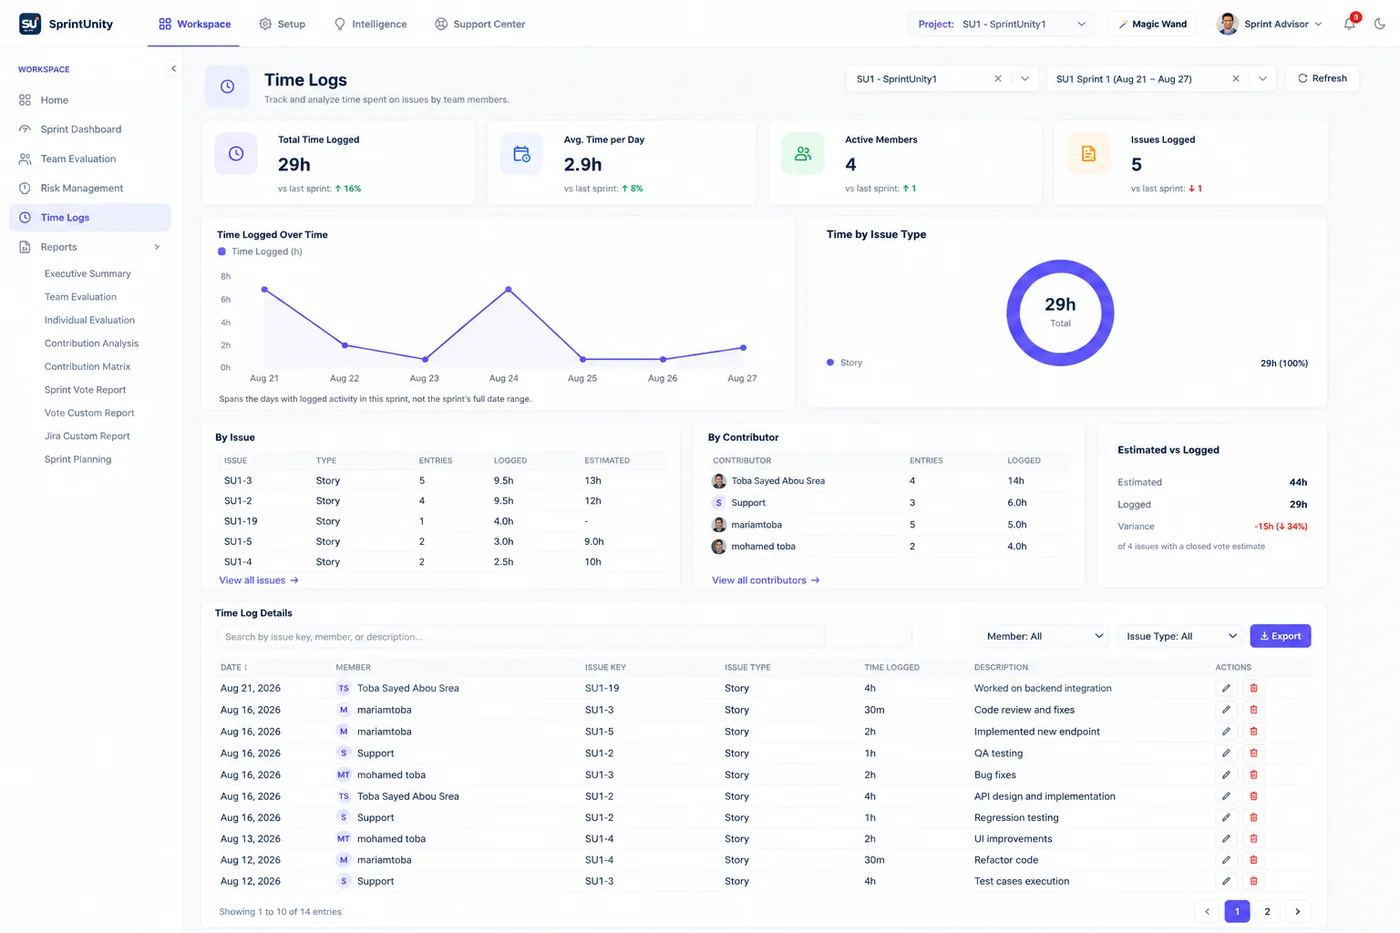
Task: Expand the sprint filter dropdown arrow
Action: [1262, 79]
